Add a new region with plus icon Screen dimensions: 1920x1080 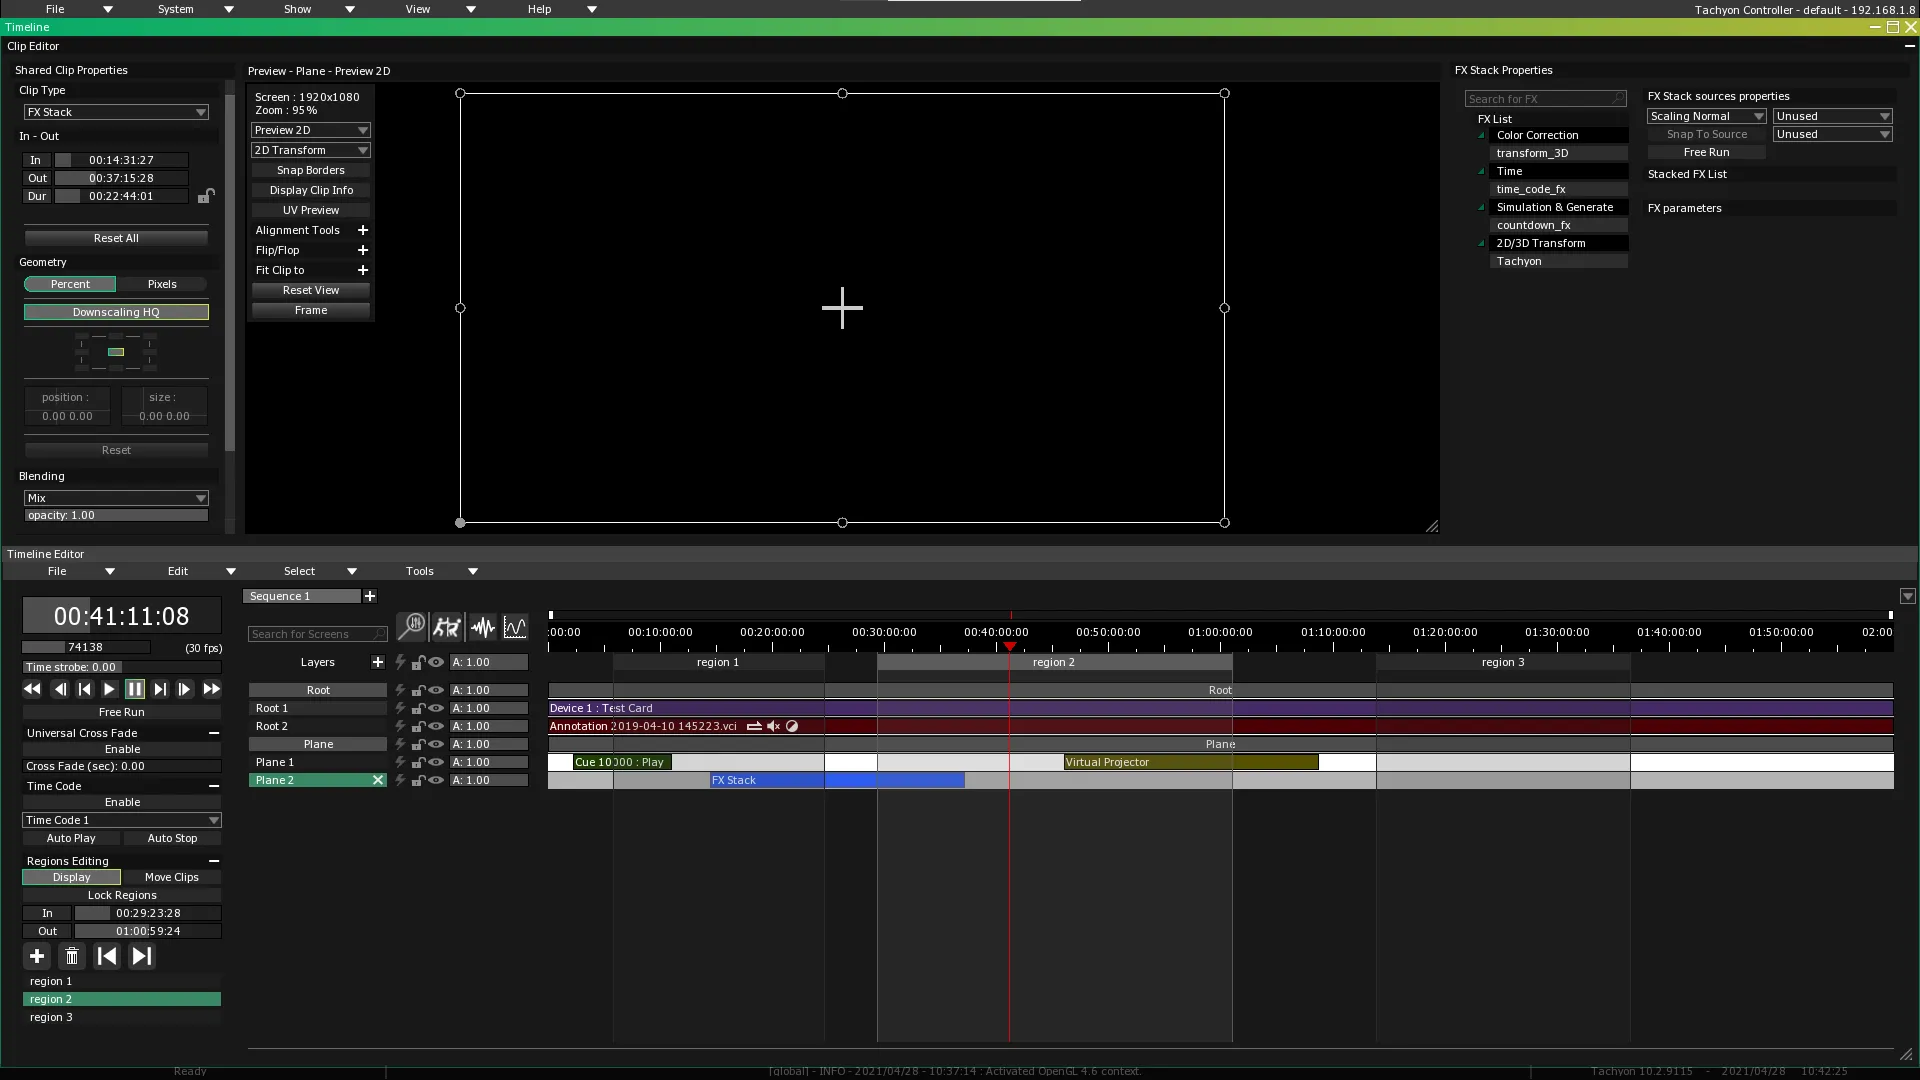pyautogui.click(x=37, y=957)
